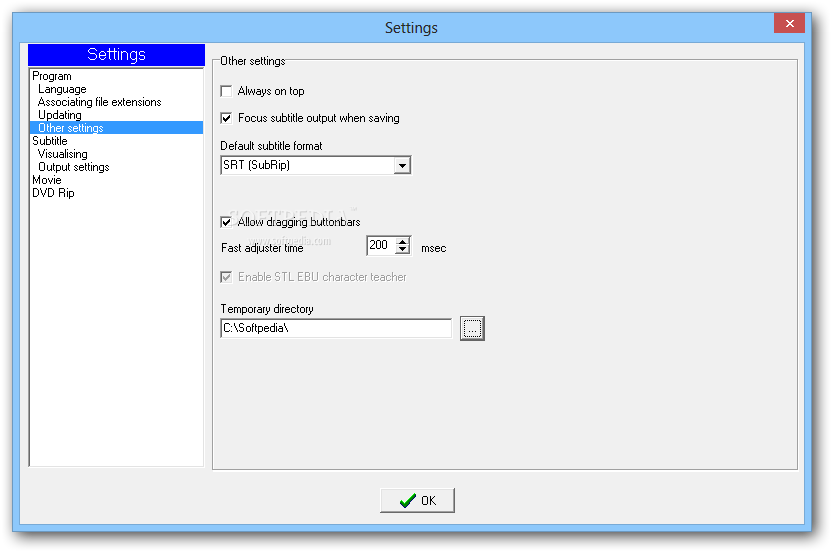
Task: Open the Default subtitle format dropdown
Action: 402,166
